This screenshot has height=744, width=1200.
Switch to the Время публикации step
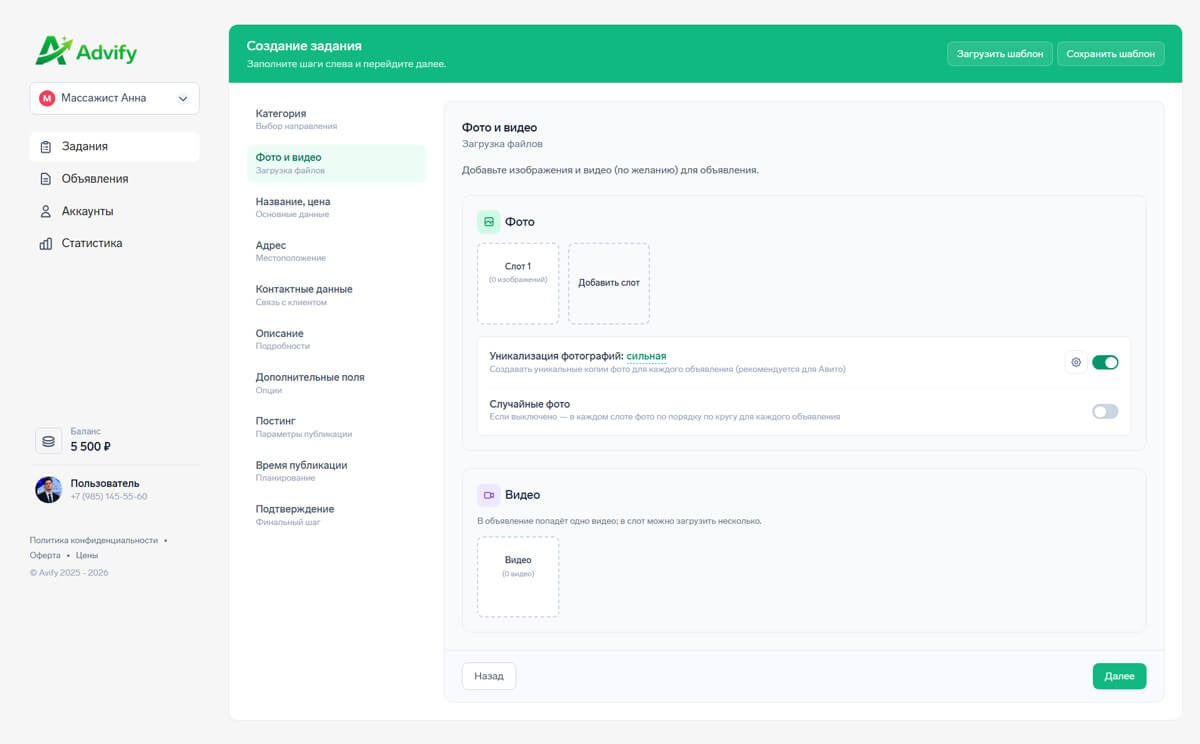[x=337, y=471]
